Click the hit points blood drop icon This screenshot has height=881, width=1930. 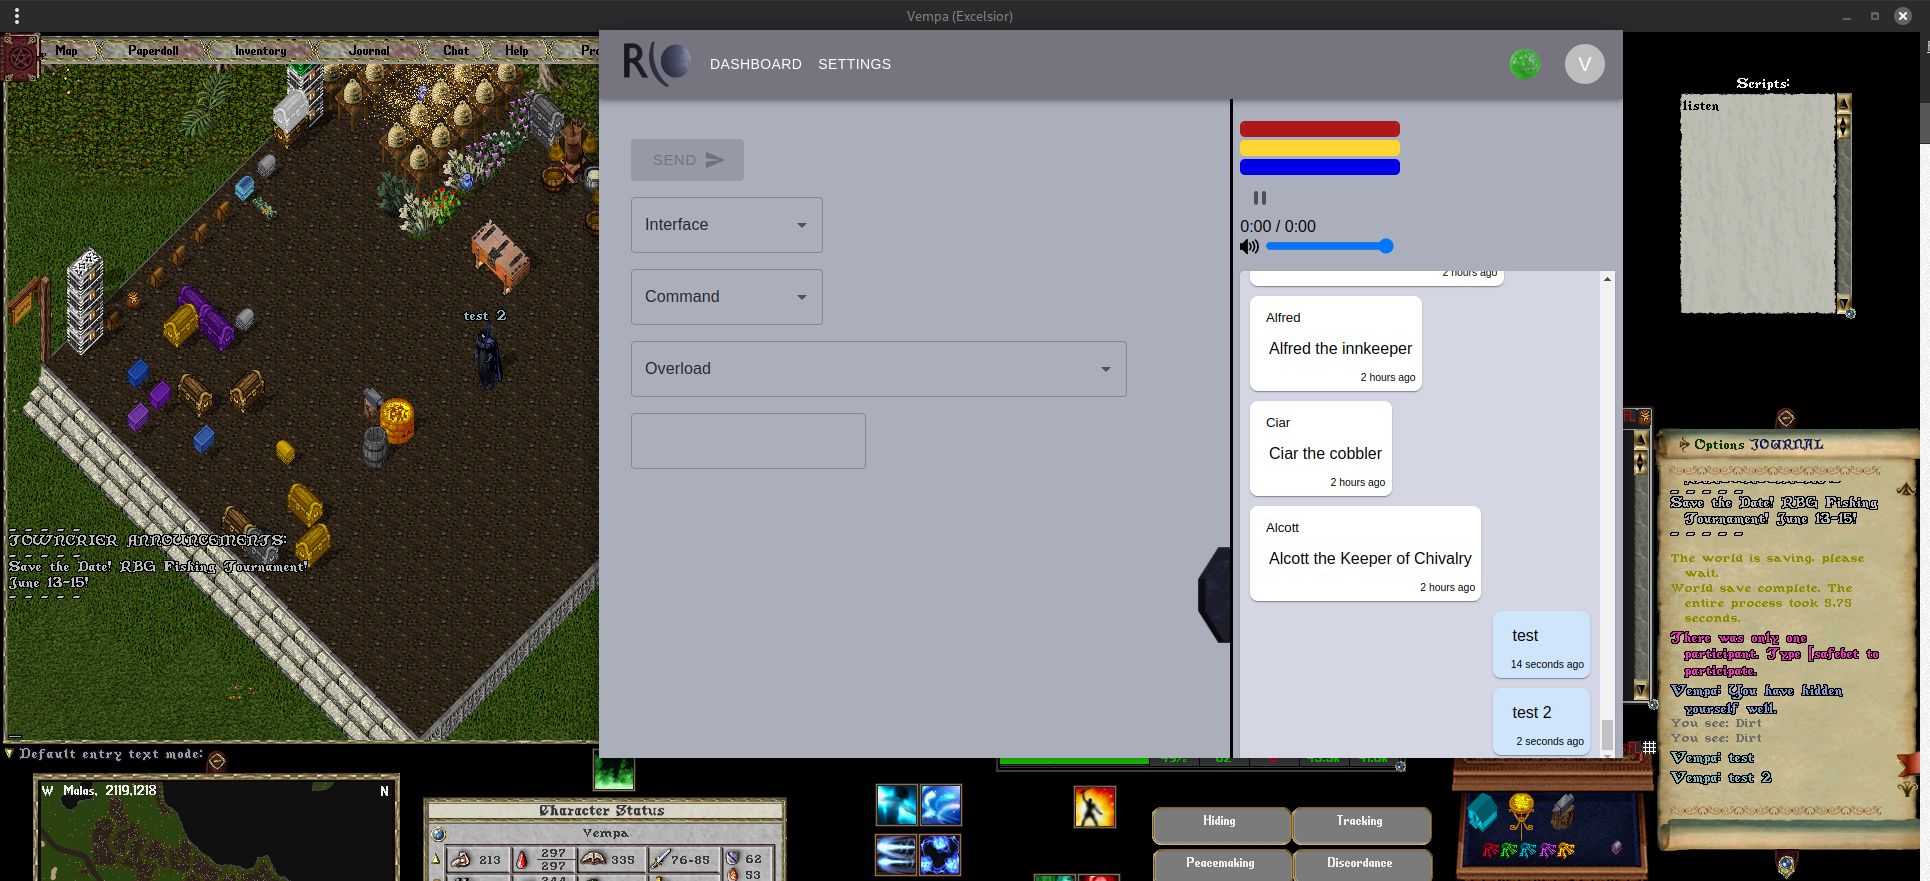[x=522, y=859]
